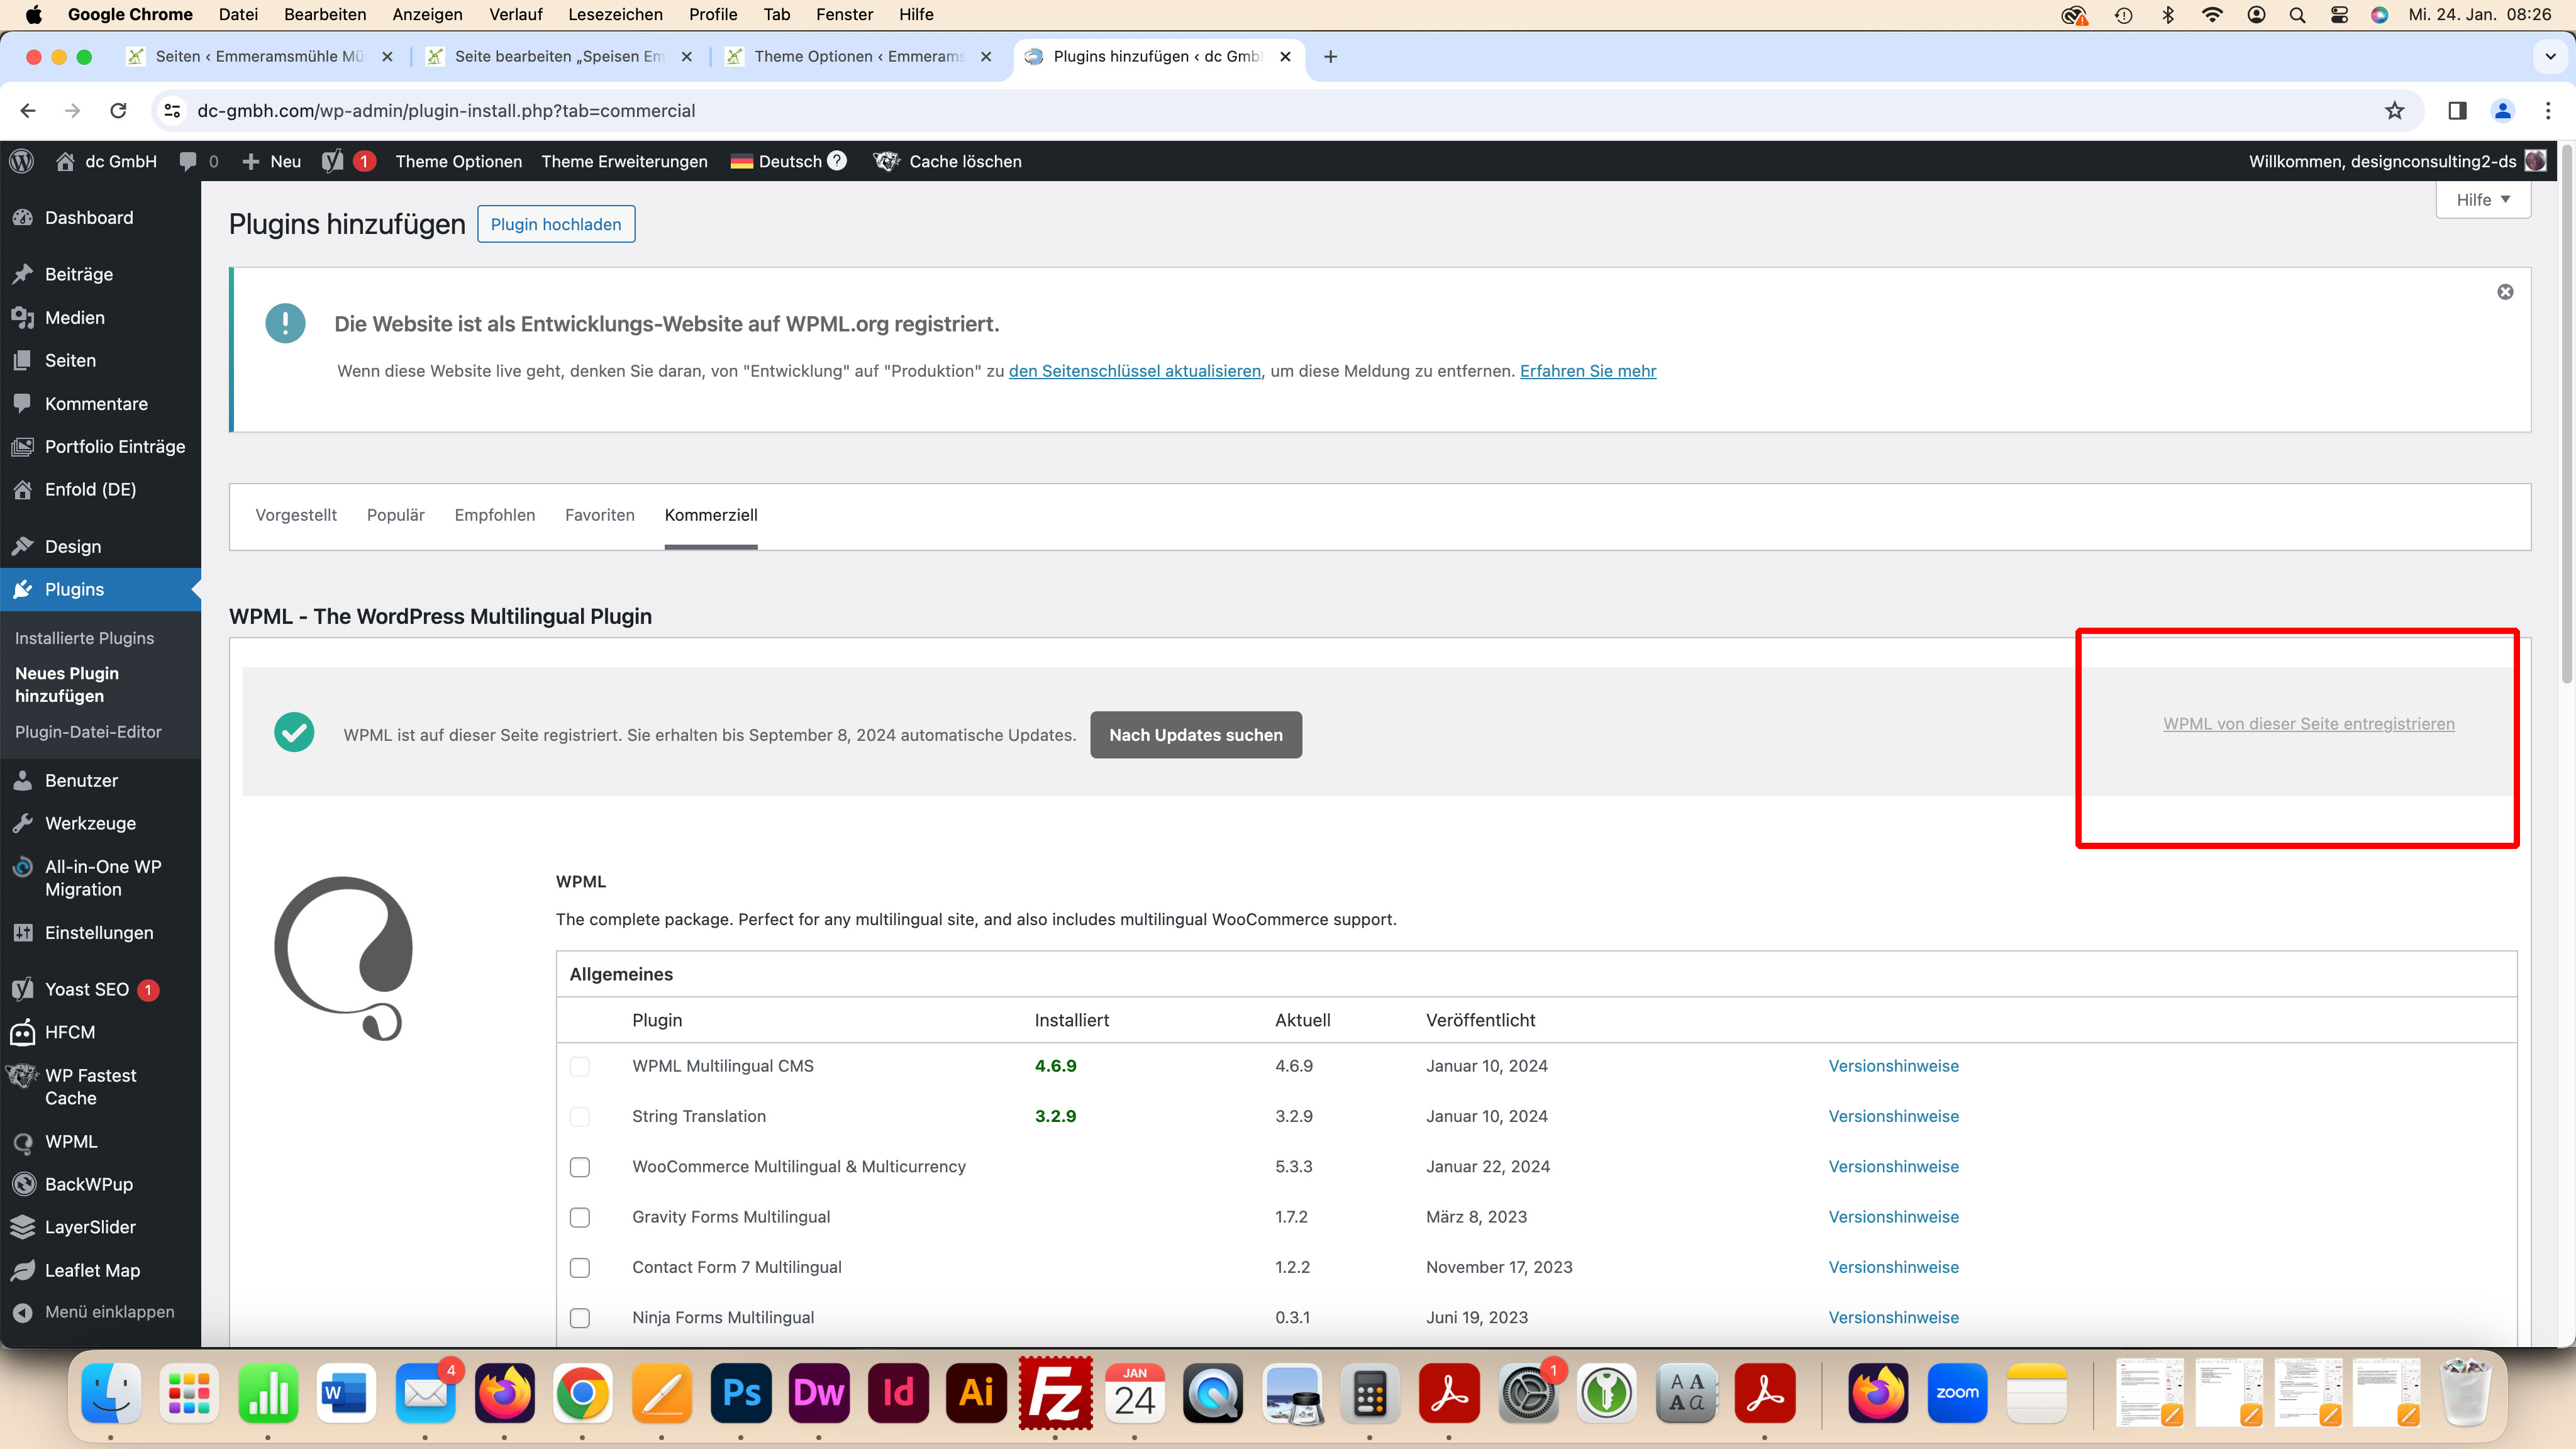Open the + Neu menu in admin bar
This screenshot has width=2576, height=1449.
coord(272,161)
